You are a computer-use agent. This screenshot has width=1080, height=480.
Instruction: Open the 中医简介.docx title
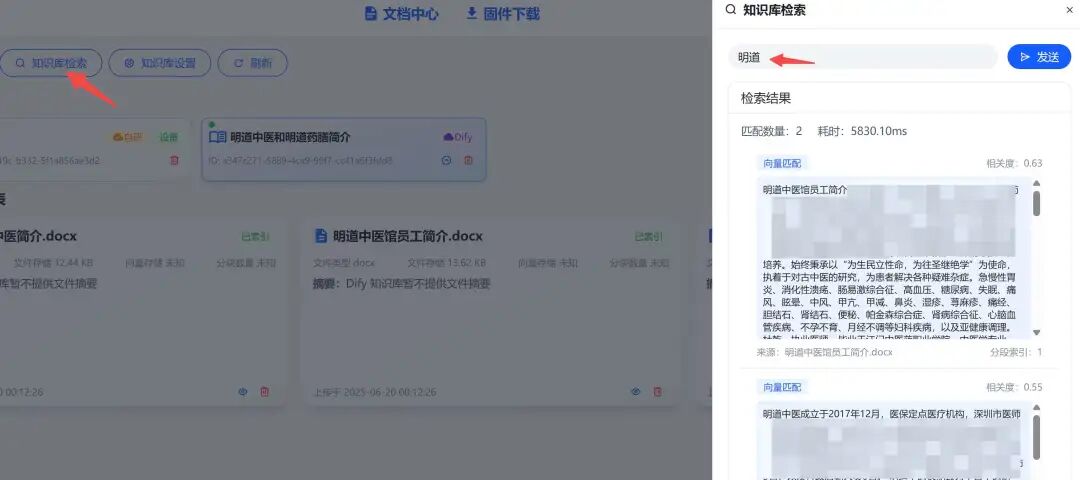[39, 236]
